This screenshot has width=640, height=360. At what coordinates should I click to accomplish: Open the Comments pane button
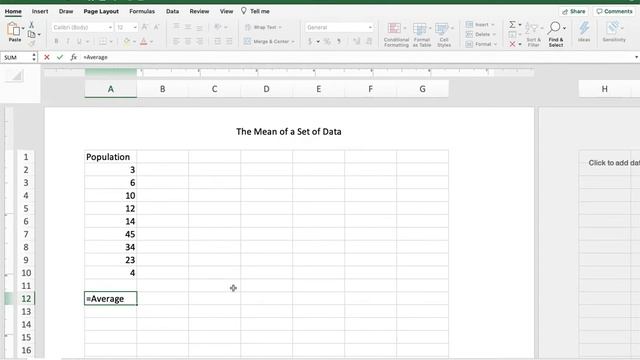[x=614, y=11]
